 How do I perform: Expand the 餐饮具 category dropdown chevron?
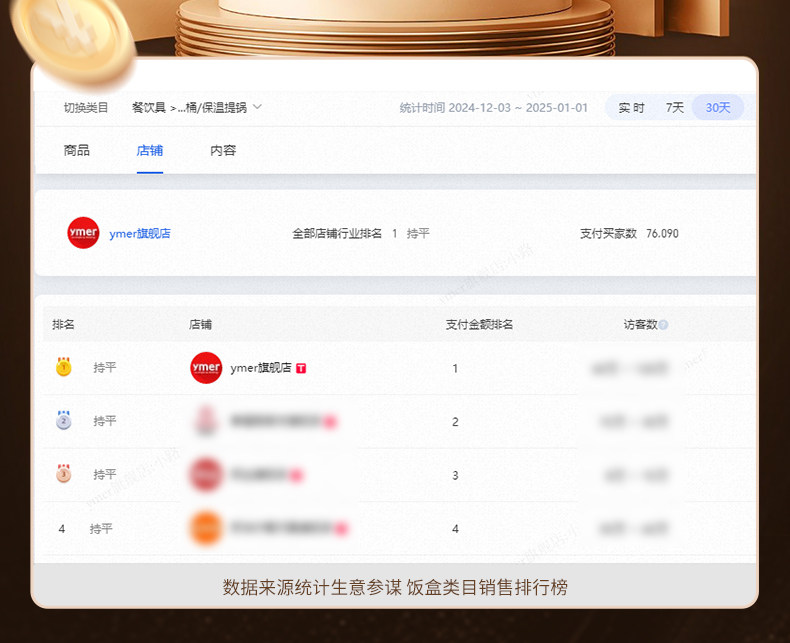point(257,107)
